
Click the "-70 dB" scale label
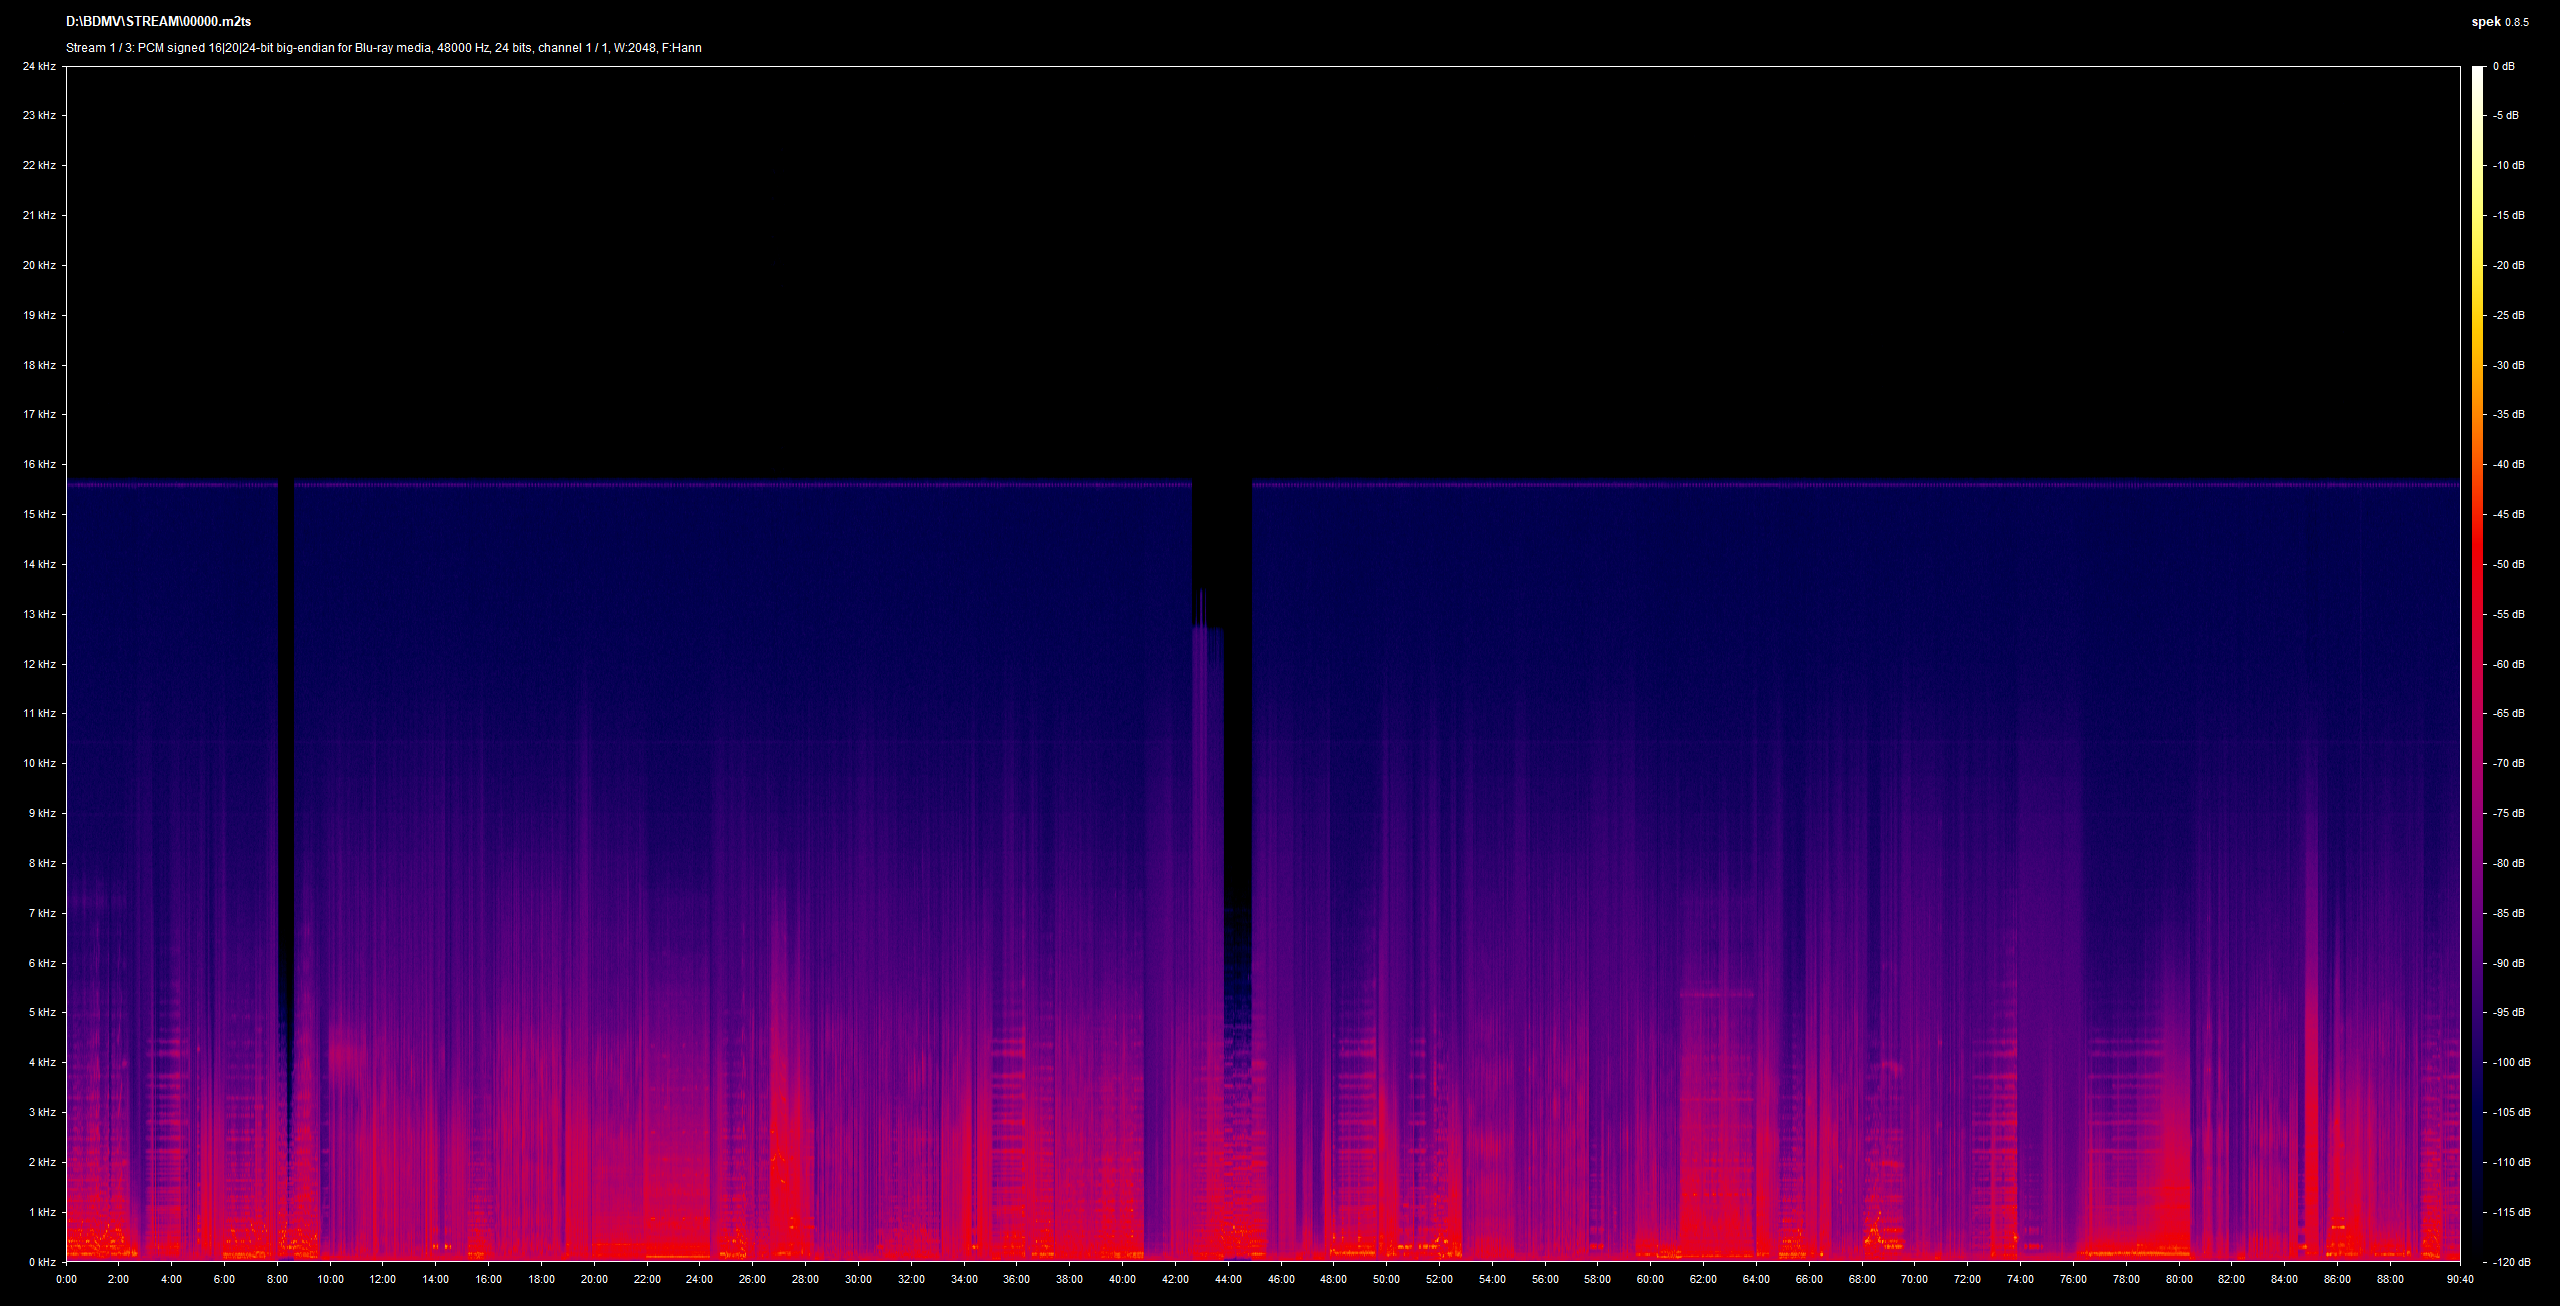click(x=2509, y=764)
